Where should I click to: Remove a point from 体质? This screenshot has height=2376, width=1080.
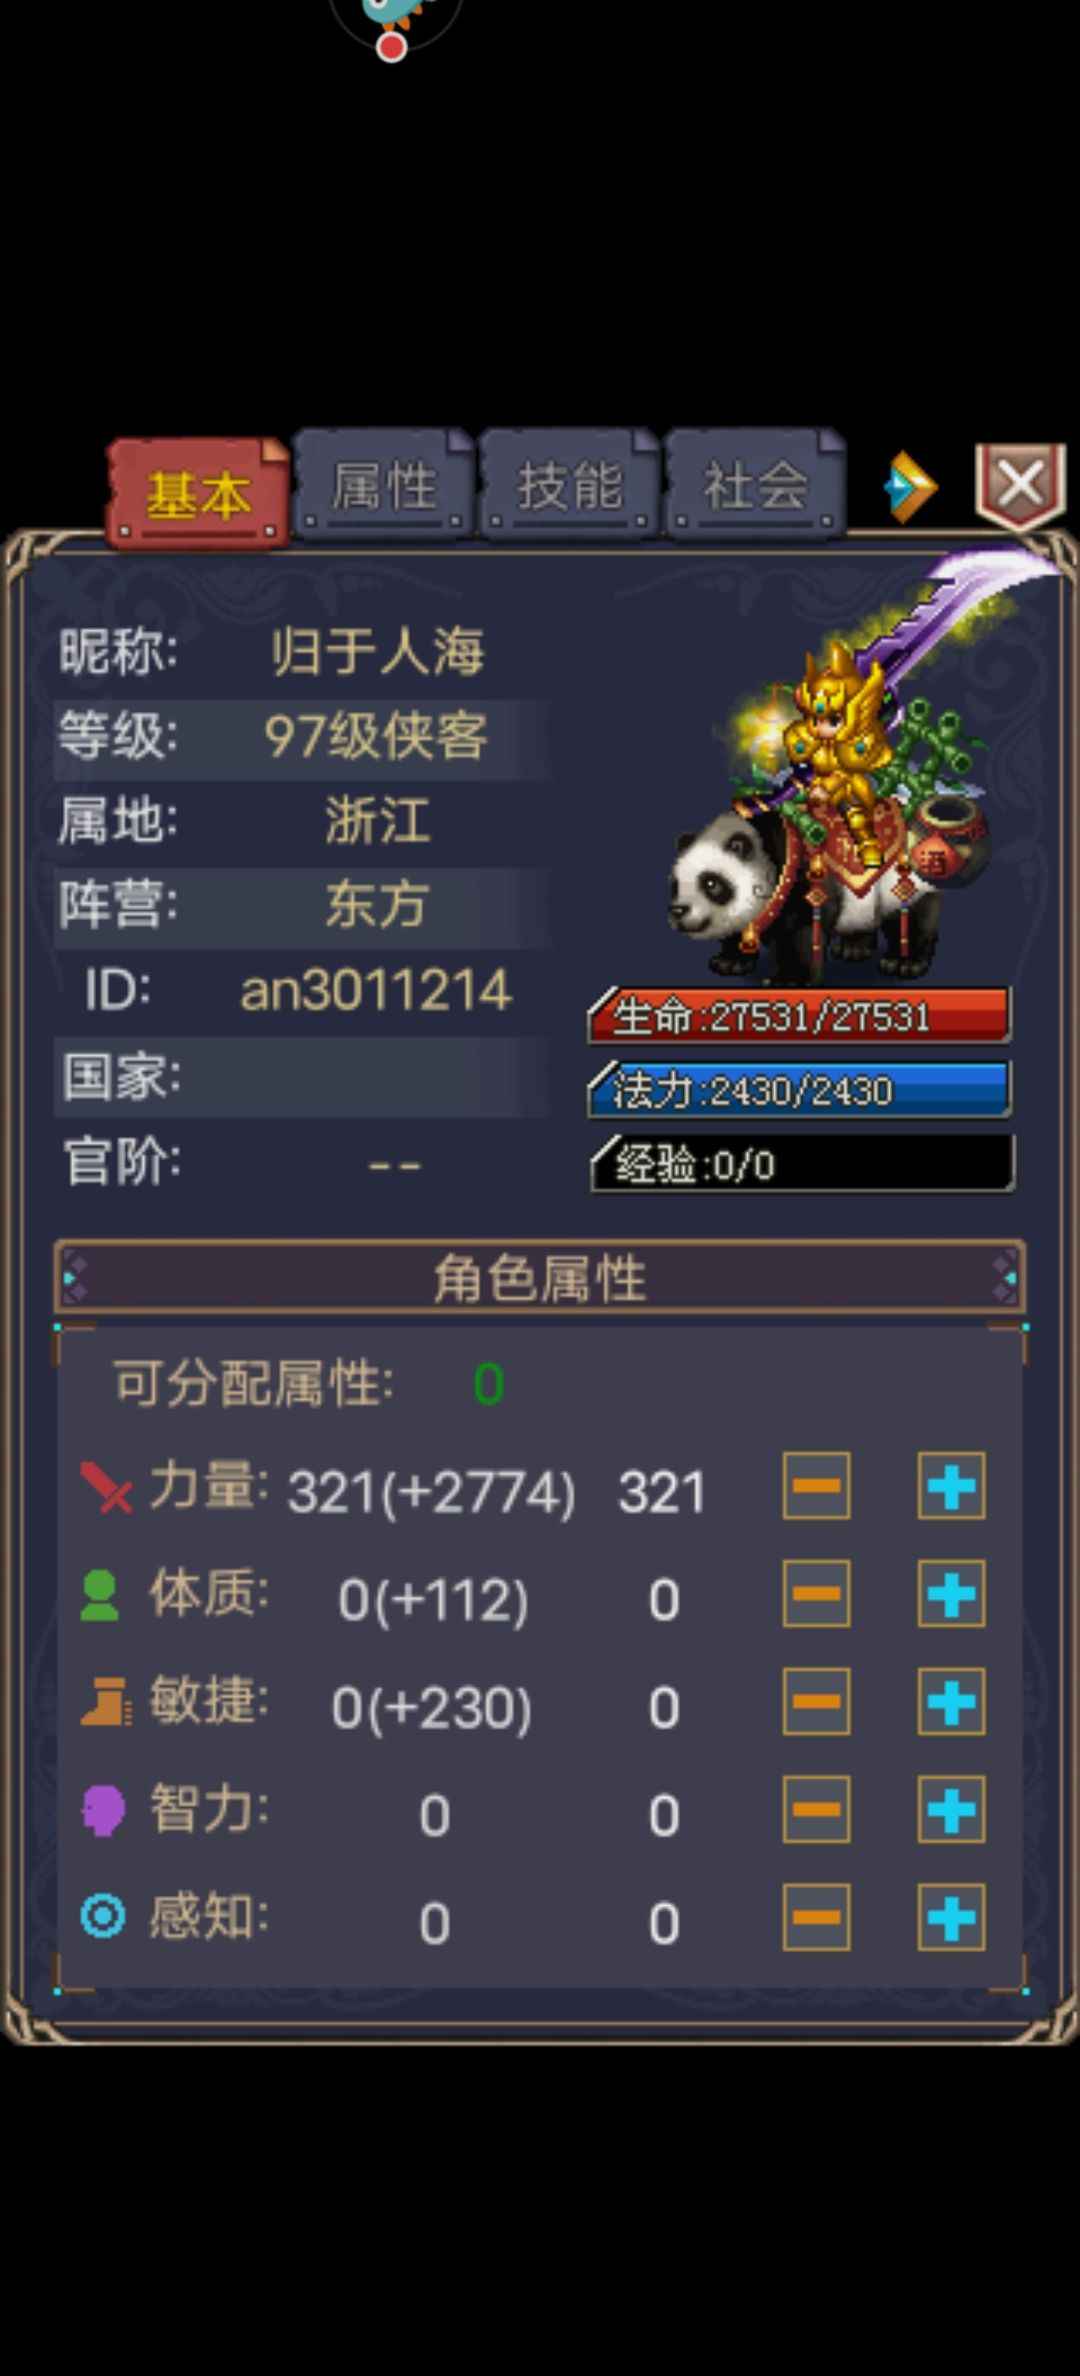(817, 1594)
